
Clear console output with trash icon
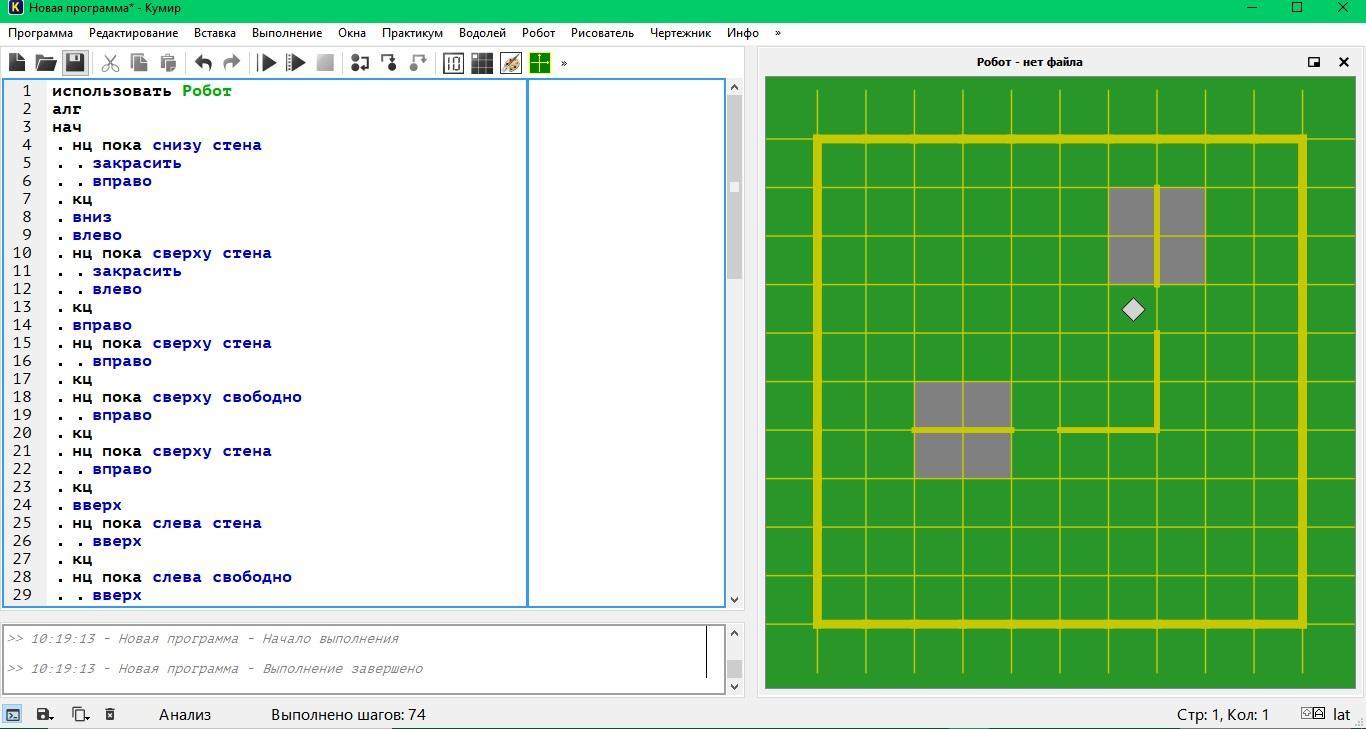tap(110, 714)
